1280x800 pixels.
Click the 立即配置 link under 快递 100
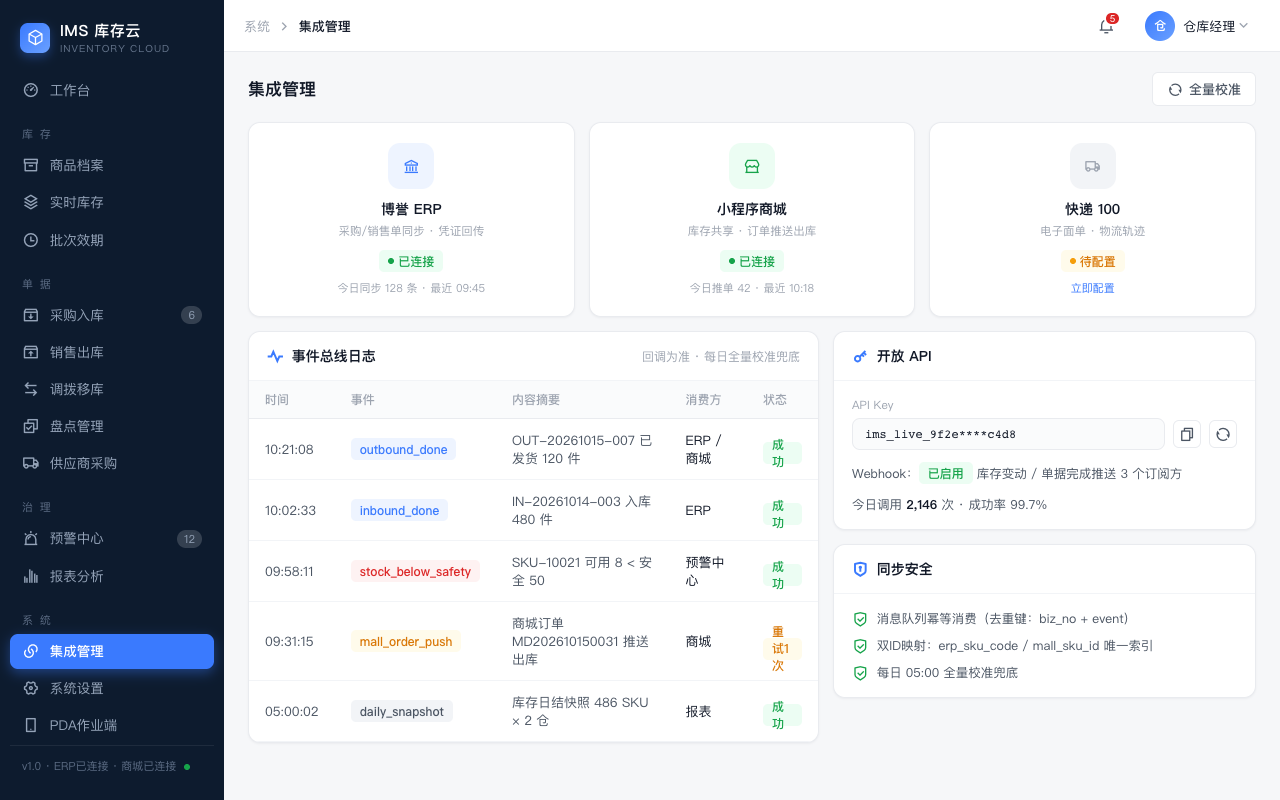[1092, 288]
